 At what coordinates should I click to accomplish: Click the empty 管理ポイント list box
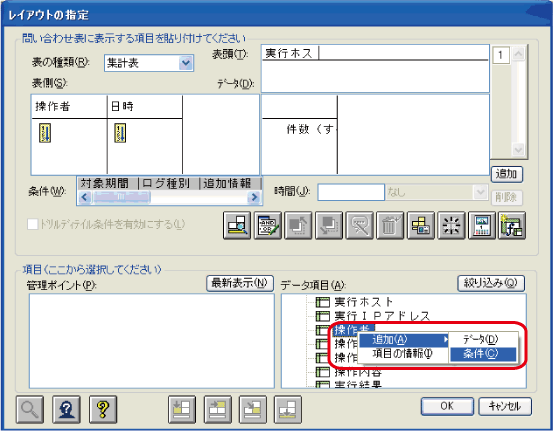coord(152,341)
